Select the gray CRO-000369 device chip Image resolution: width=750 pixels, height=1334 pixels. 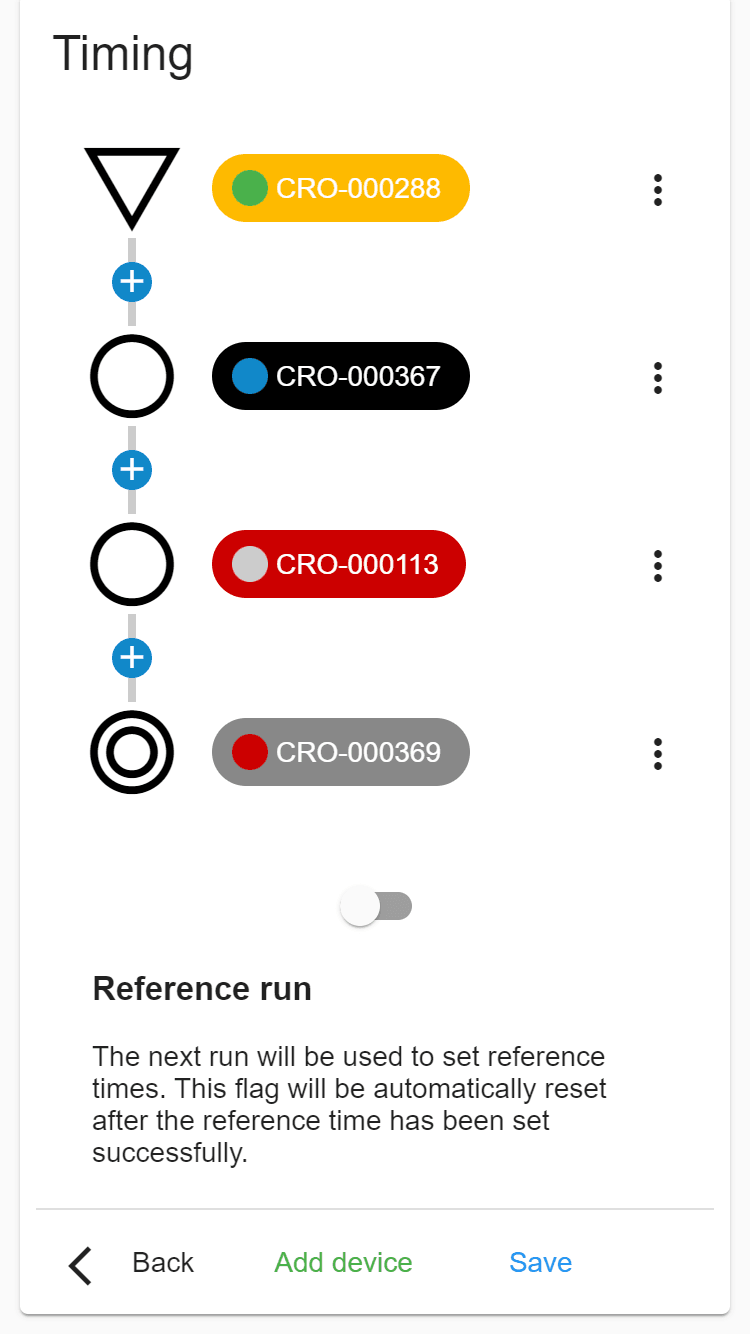[341, 752]
